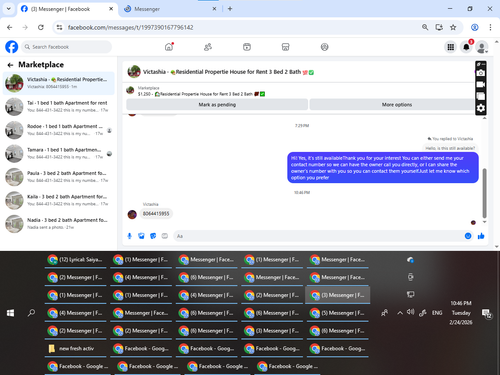Open the Marketplace storefront icon in header

tap(286, 47)
